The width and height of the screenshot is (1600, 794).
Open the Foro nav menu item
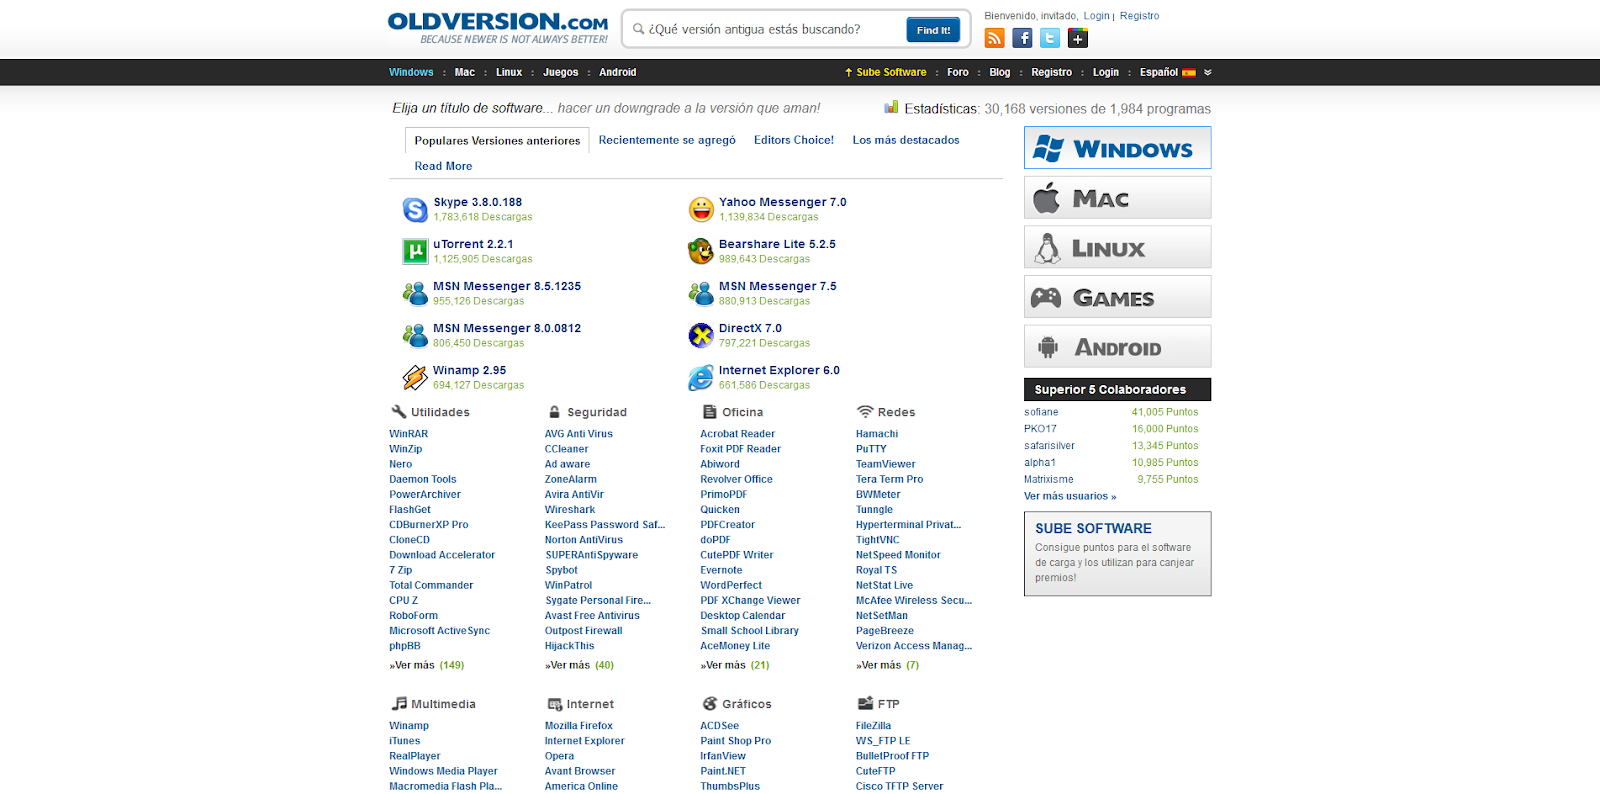958,72
